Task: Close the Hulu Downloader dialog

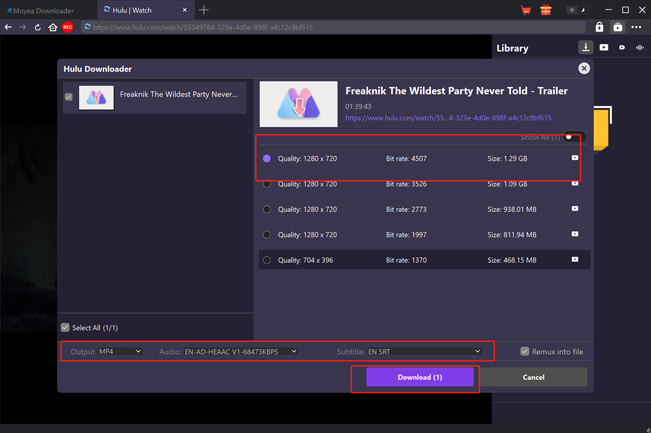Action: click(584, 68)
